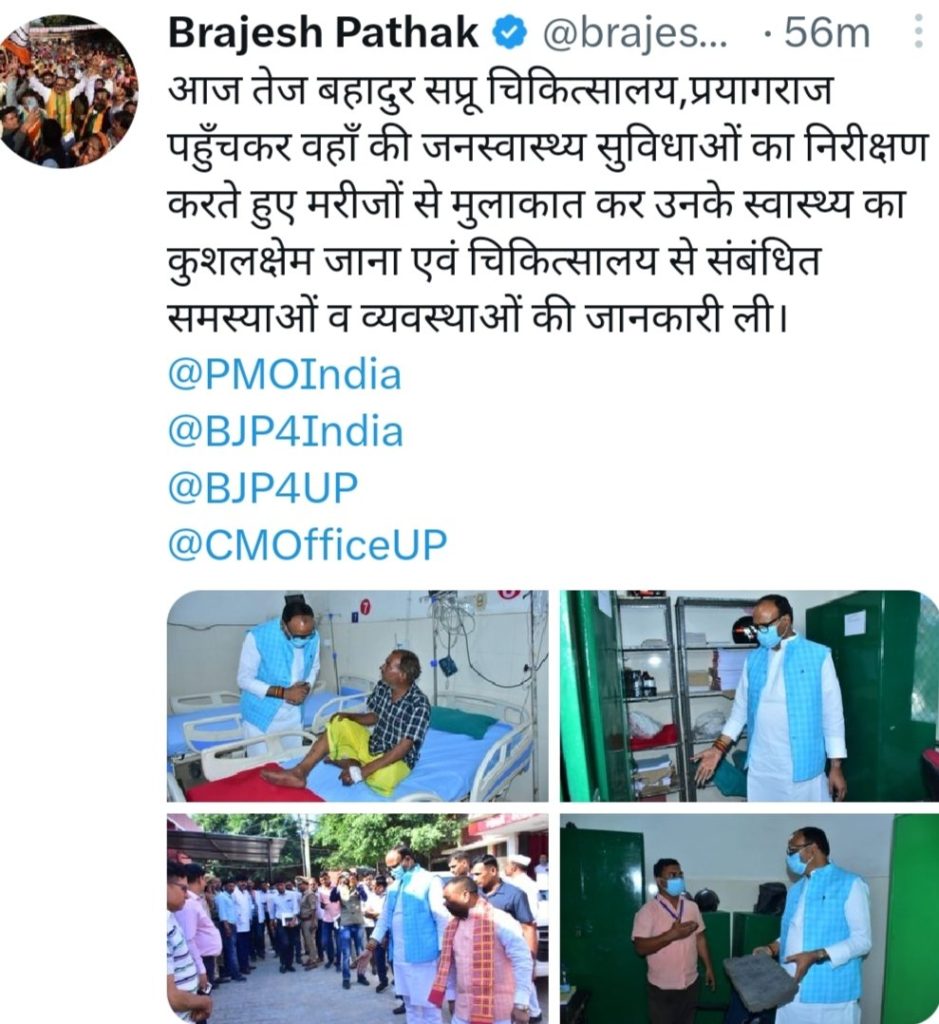Tap the Hindi tweet text body
939x1024 pixels.
(547, 204)
